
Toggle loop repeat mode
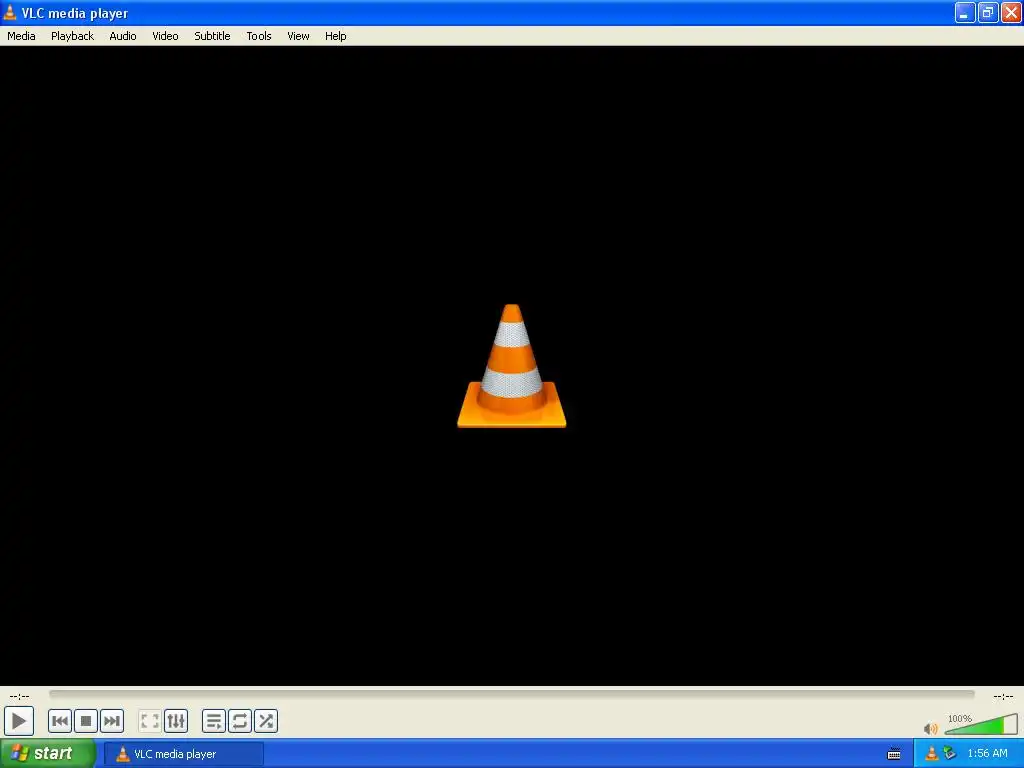coord(240,721)
